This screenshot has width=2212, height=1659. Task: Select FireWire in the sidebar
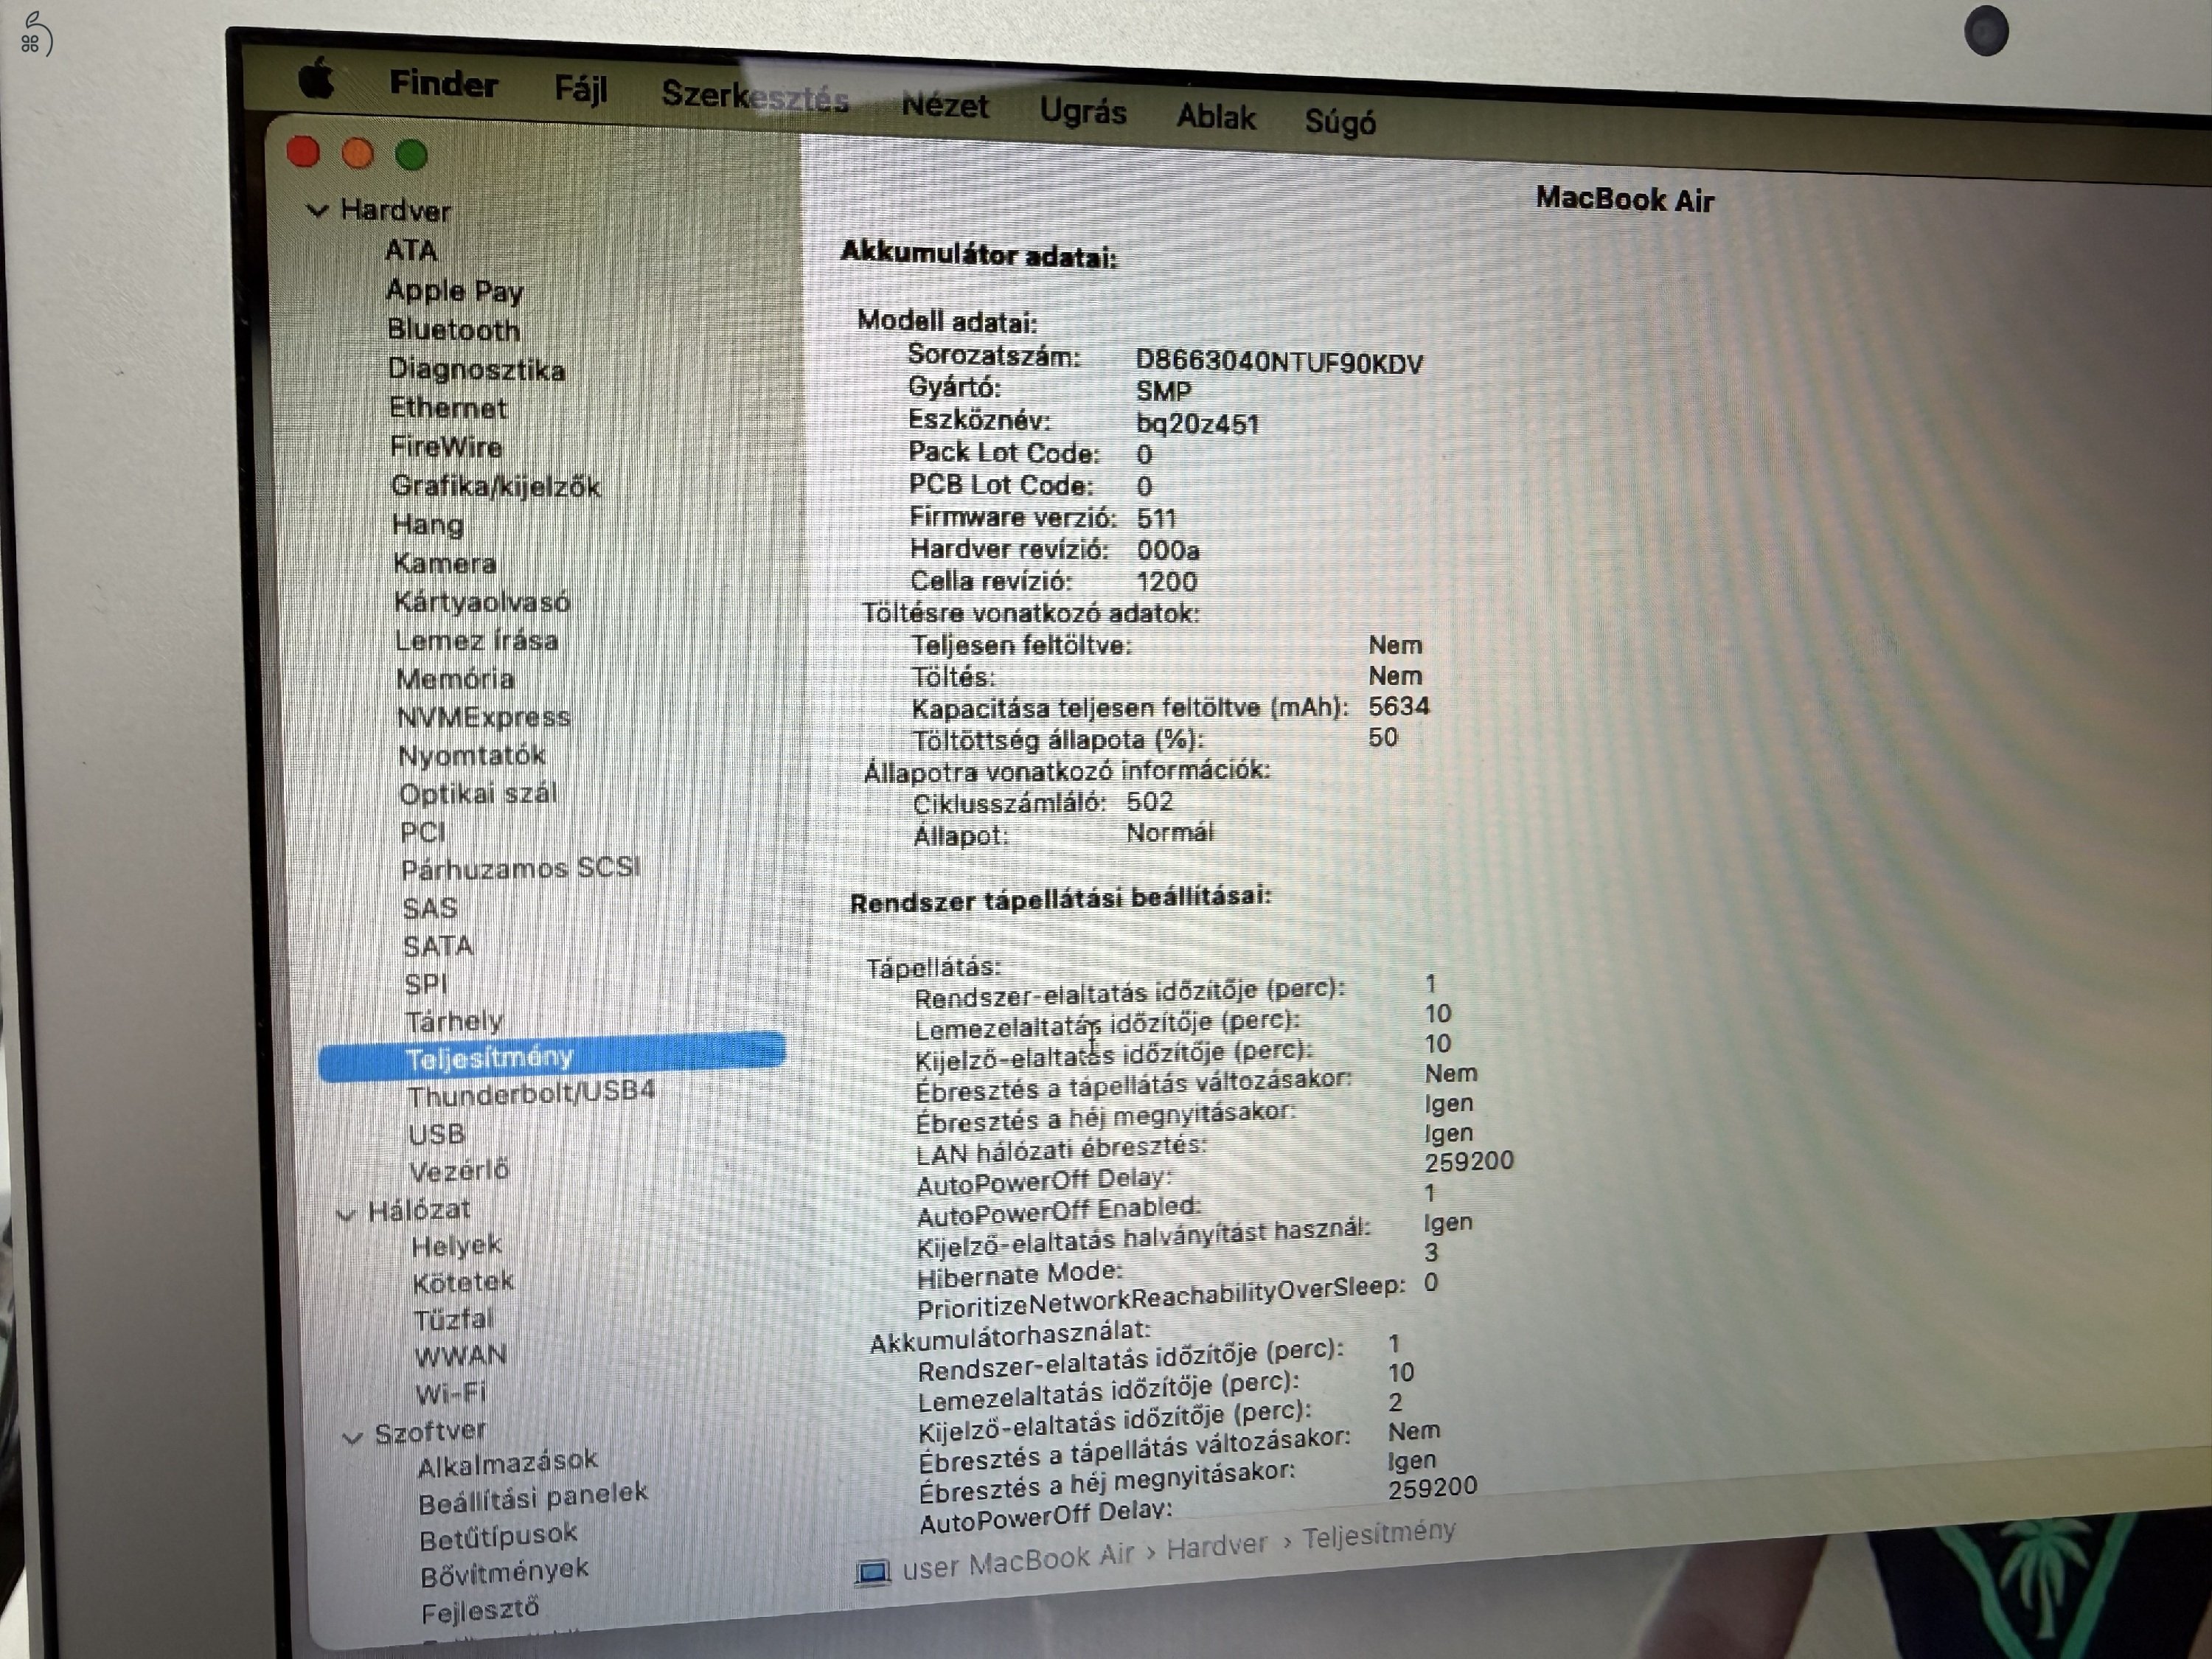[x=446, y=446]
